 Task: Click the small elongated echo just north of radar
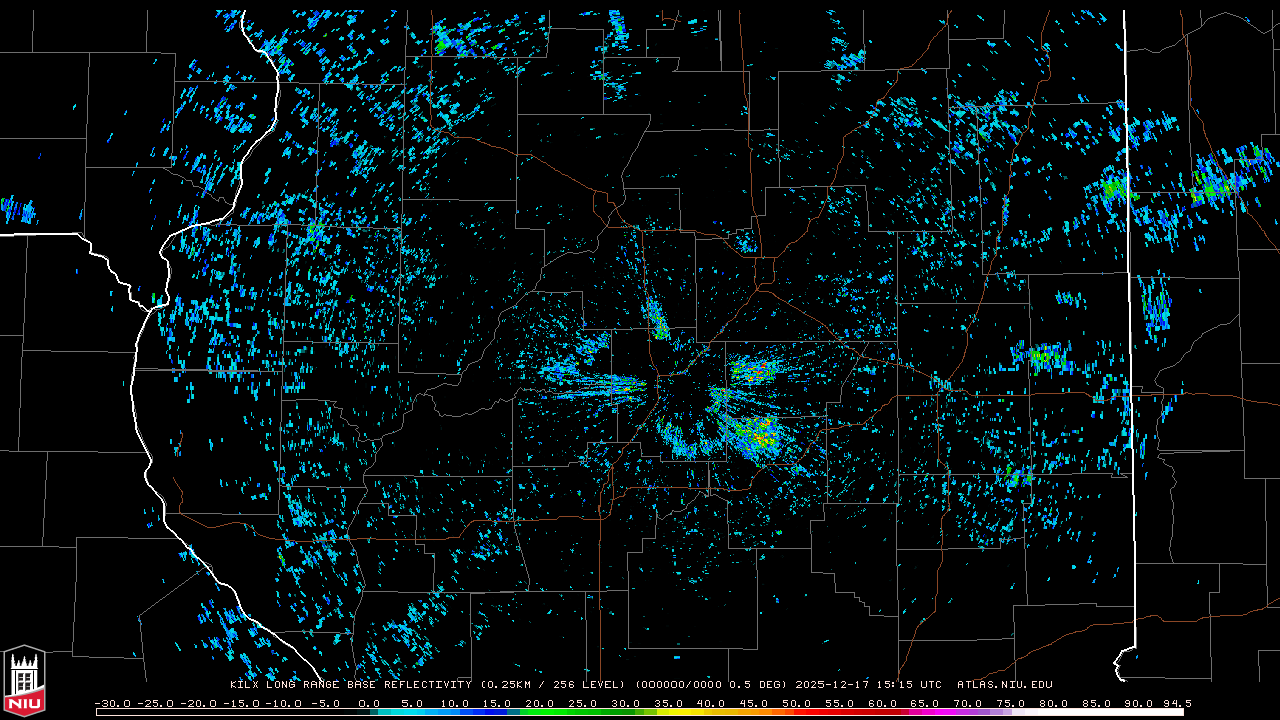[657, 320]
